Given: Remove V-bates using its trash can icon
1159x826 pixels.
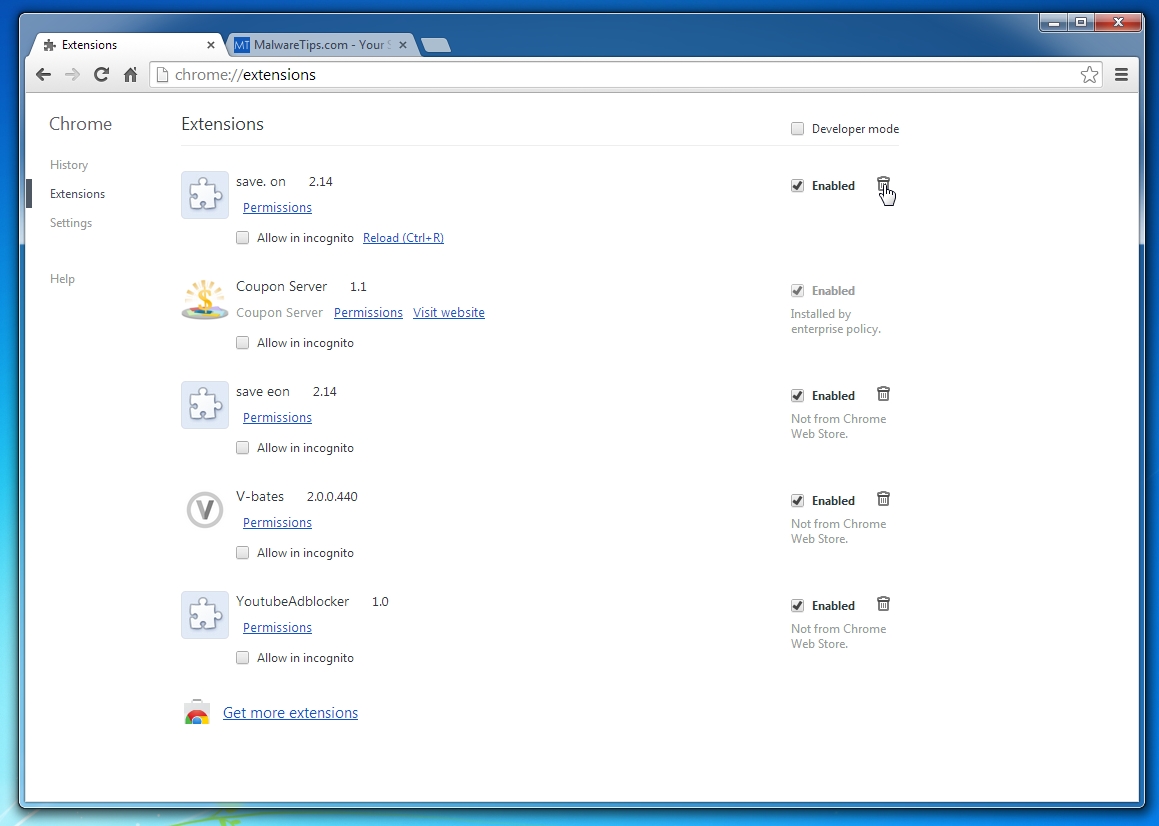Looking at the screenshot, I should (x=883, y=499).
